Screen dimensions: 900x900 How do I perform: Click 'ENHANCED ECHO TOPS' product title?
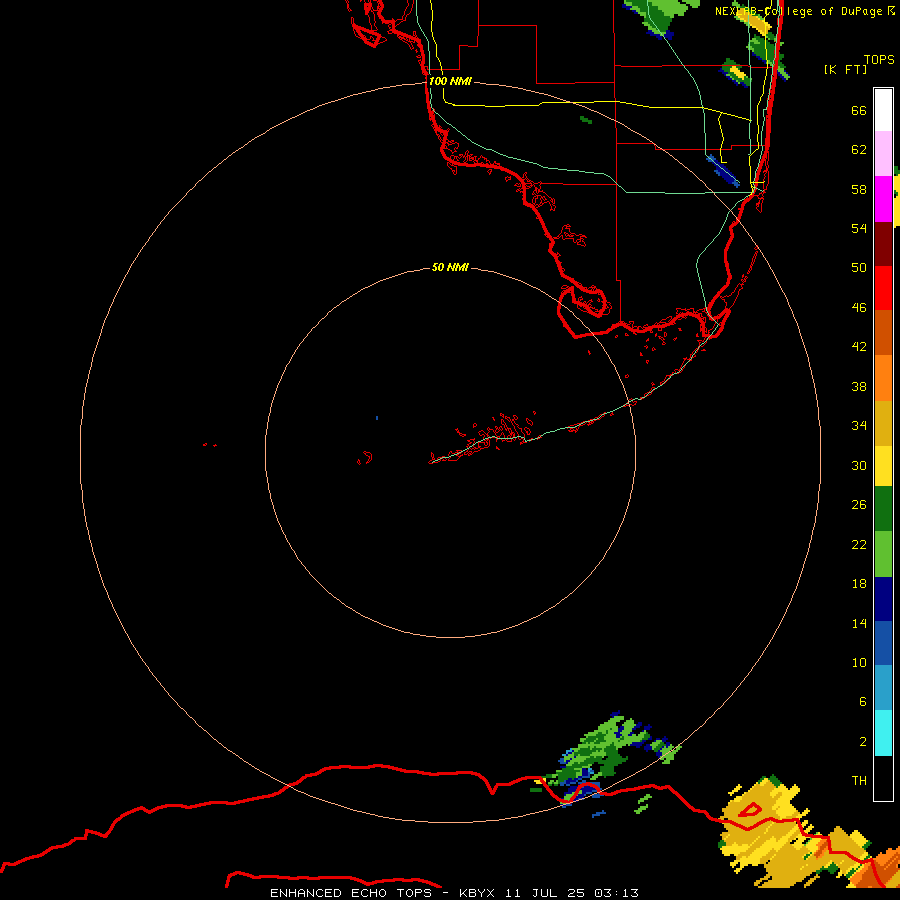[352, 893]
